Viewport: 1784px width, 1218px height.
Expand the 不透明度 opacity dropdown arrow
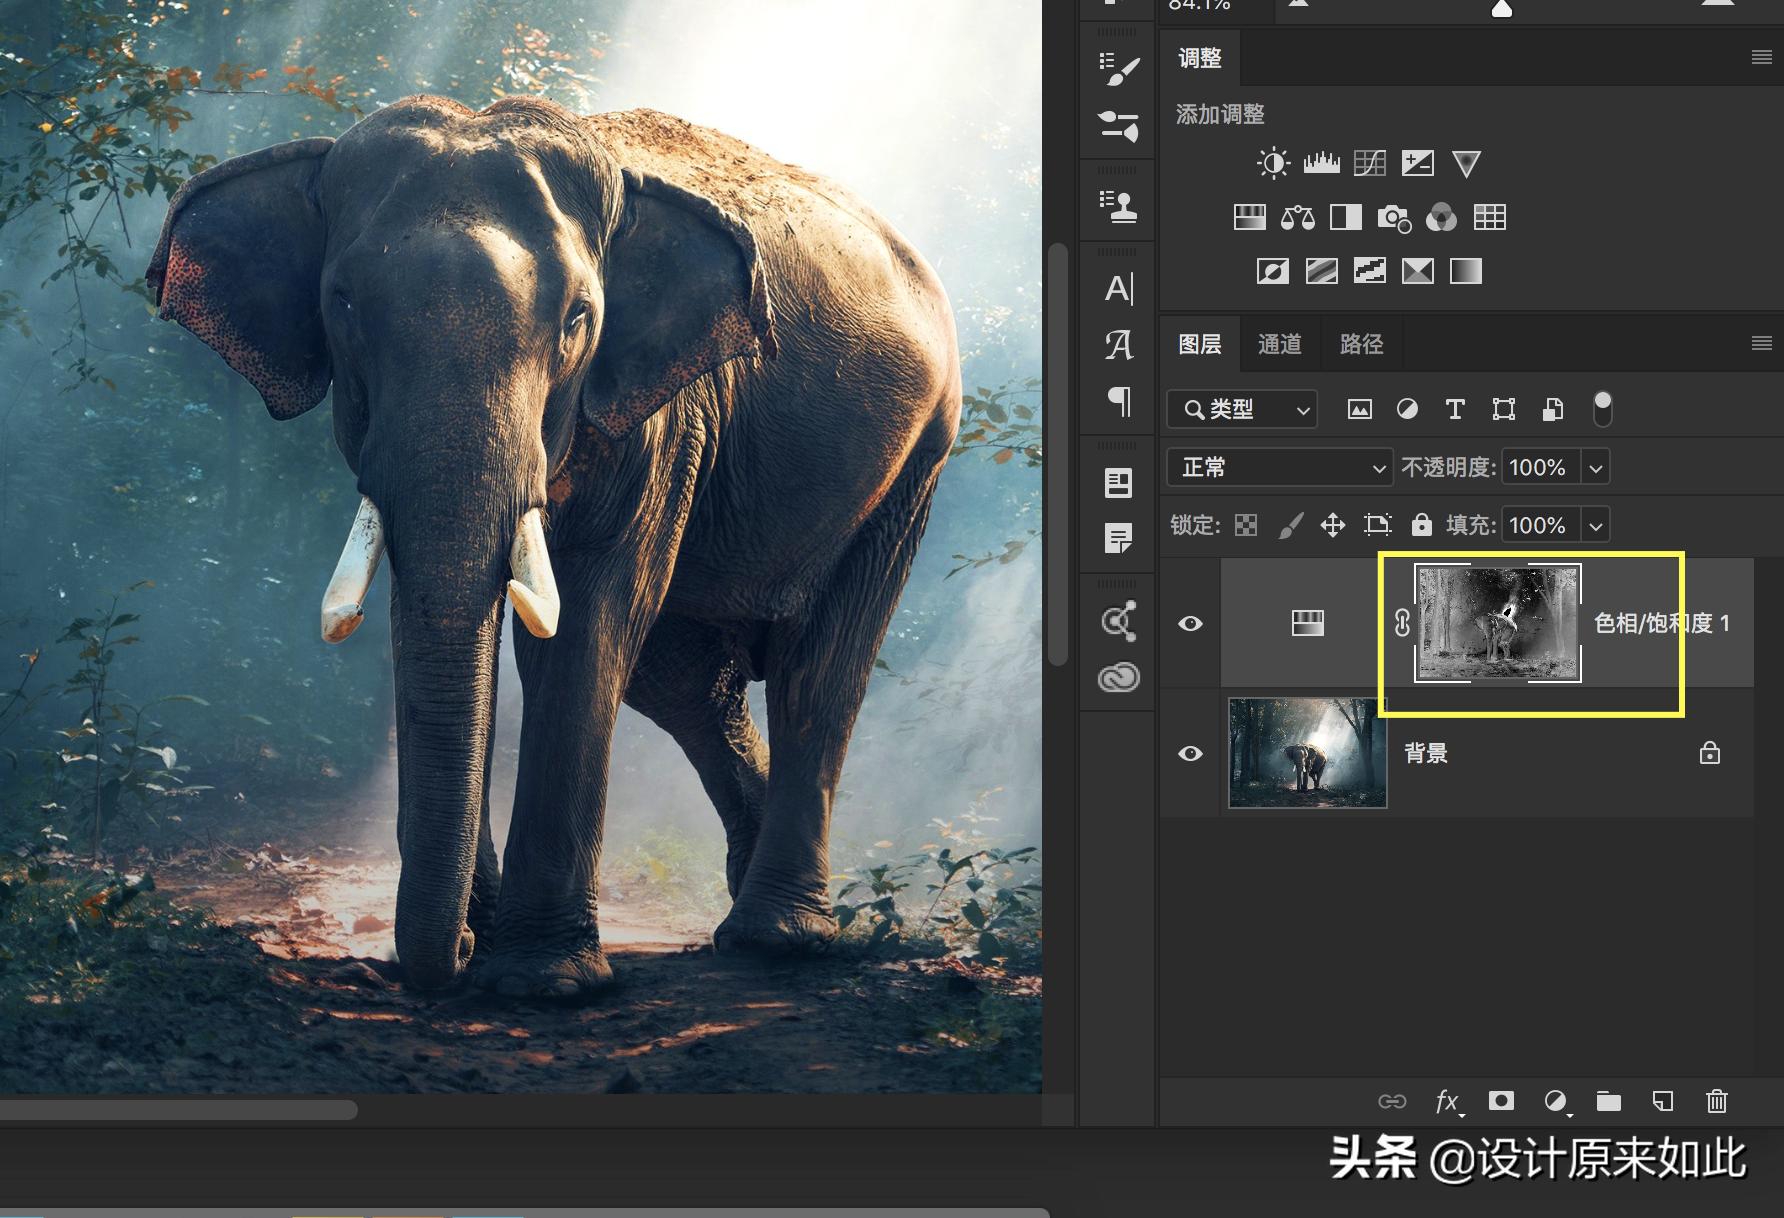tap(1596, 467)
